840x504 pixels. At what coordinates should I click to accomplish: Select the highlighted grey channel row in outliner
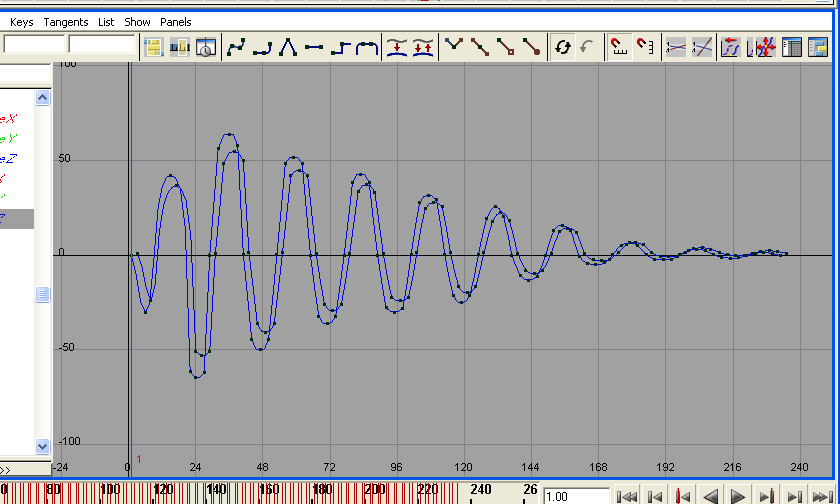tap(17, 219)
